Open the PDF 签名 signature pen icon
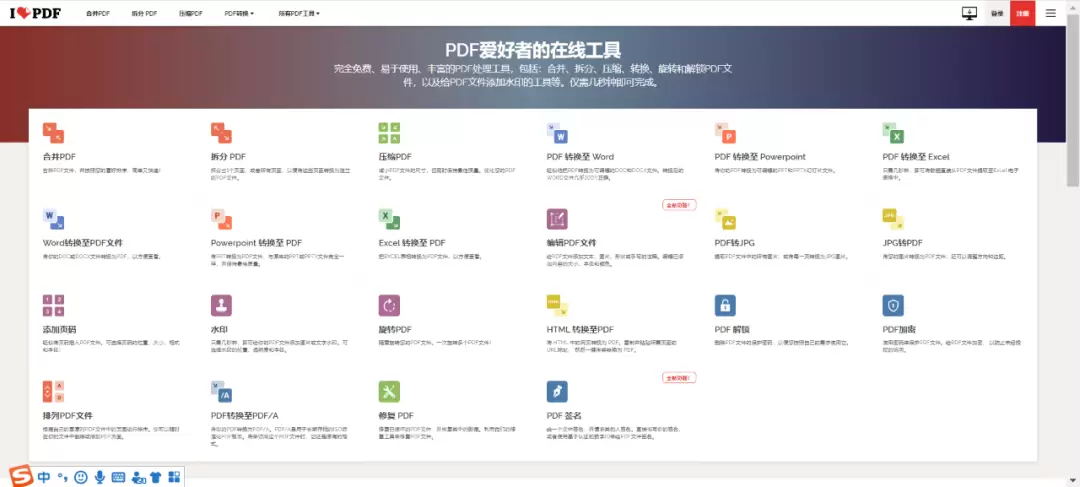1080x487 pixels. pos(557,391)
